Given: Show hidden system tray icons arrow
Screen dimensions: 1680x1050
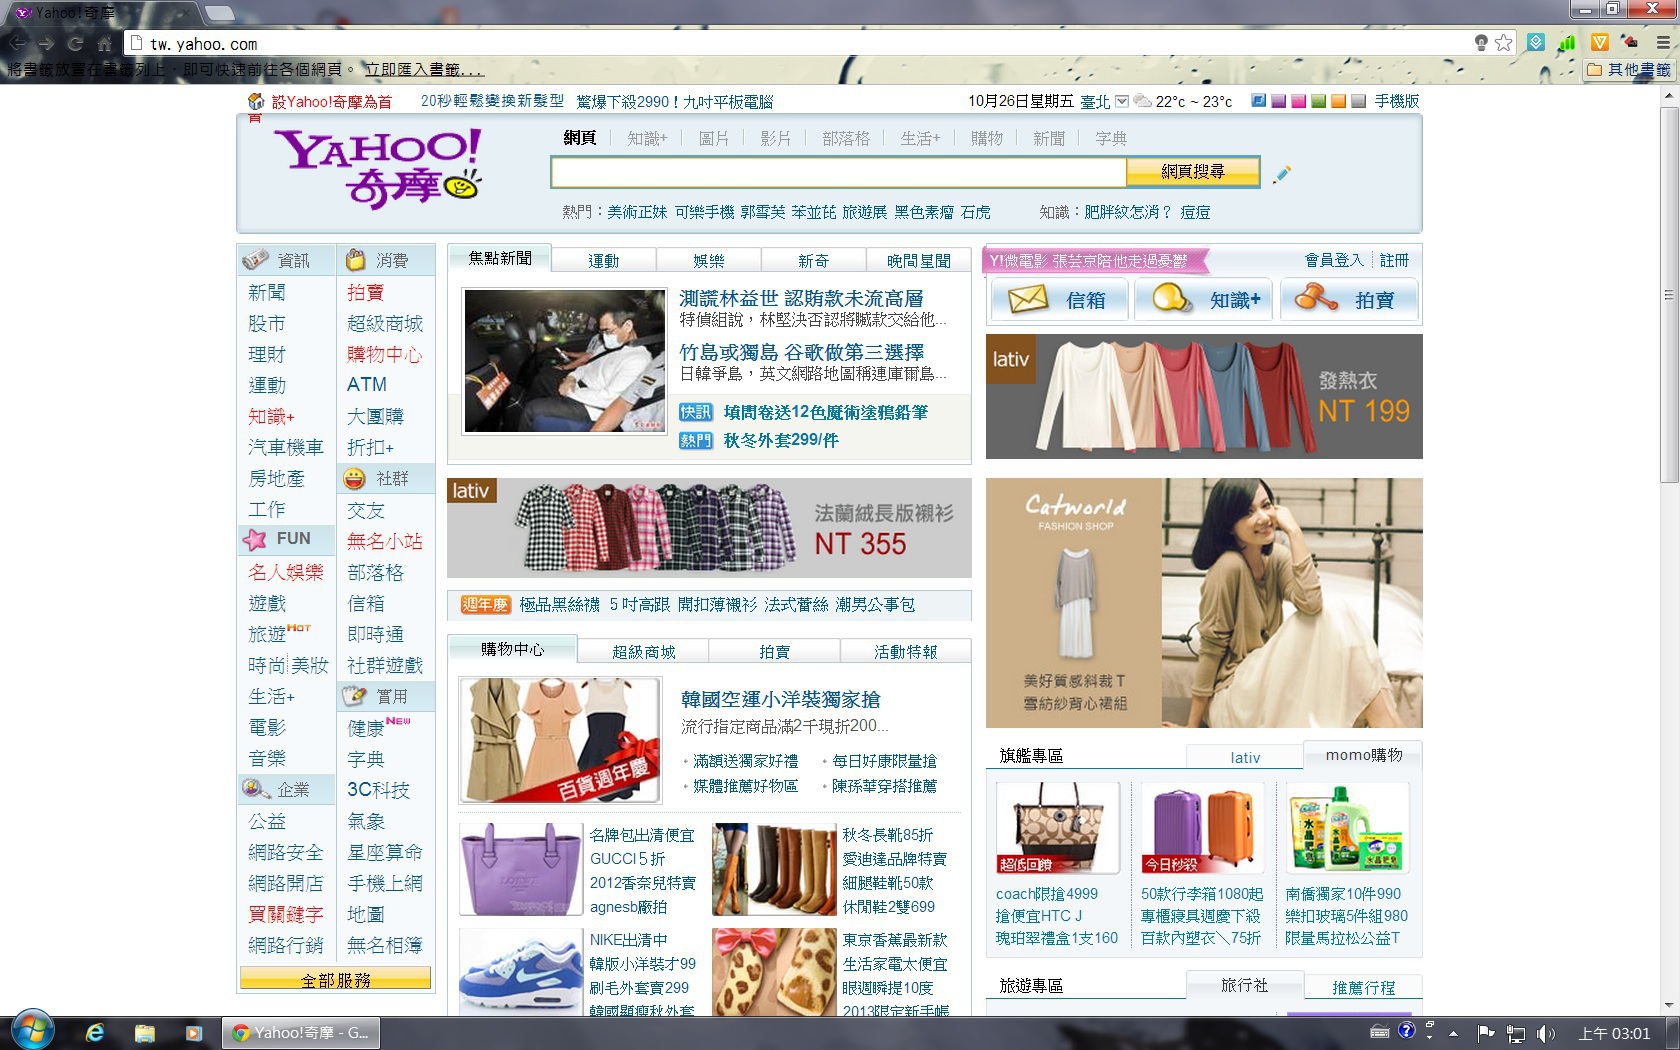Looking at the screenshot, I should point(1453,1034).
